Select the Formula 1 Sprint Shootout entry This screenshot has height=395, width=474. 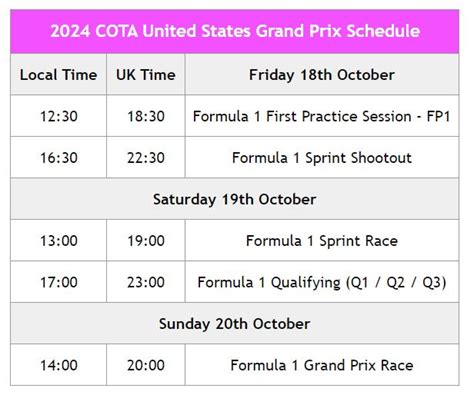tap(322, 158)
